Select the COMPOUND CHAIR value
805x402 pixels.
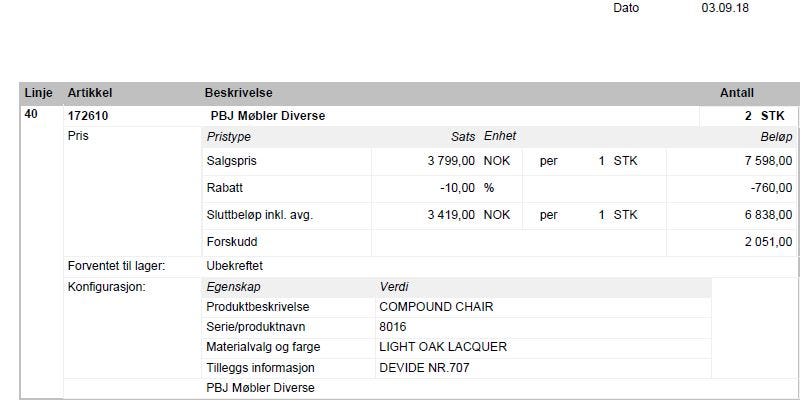click(x=436, y=307)
